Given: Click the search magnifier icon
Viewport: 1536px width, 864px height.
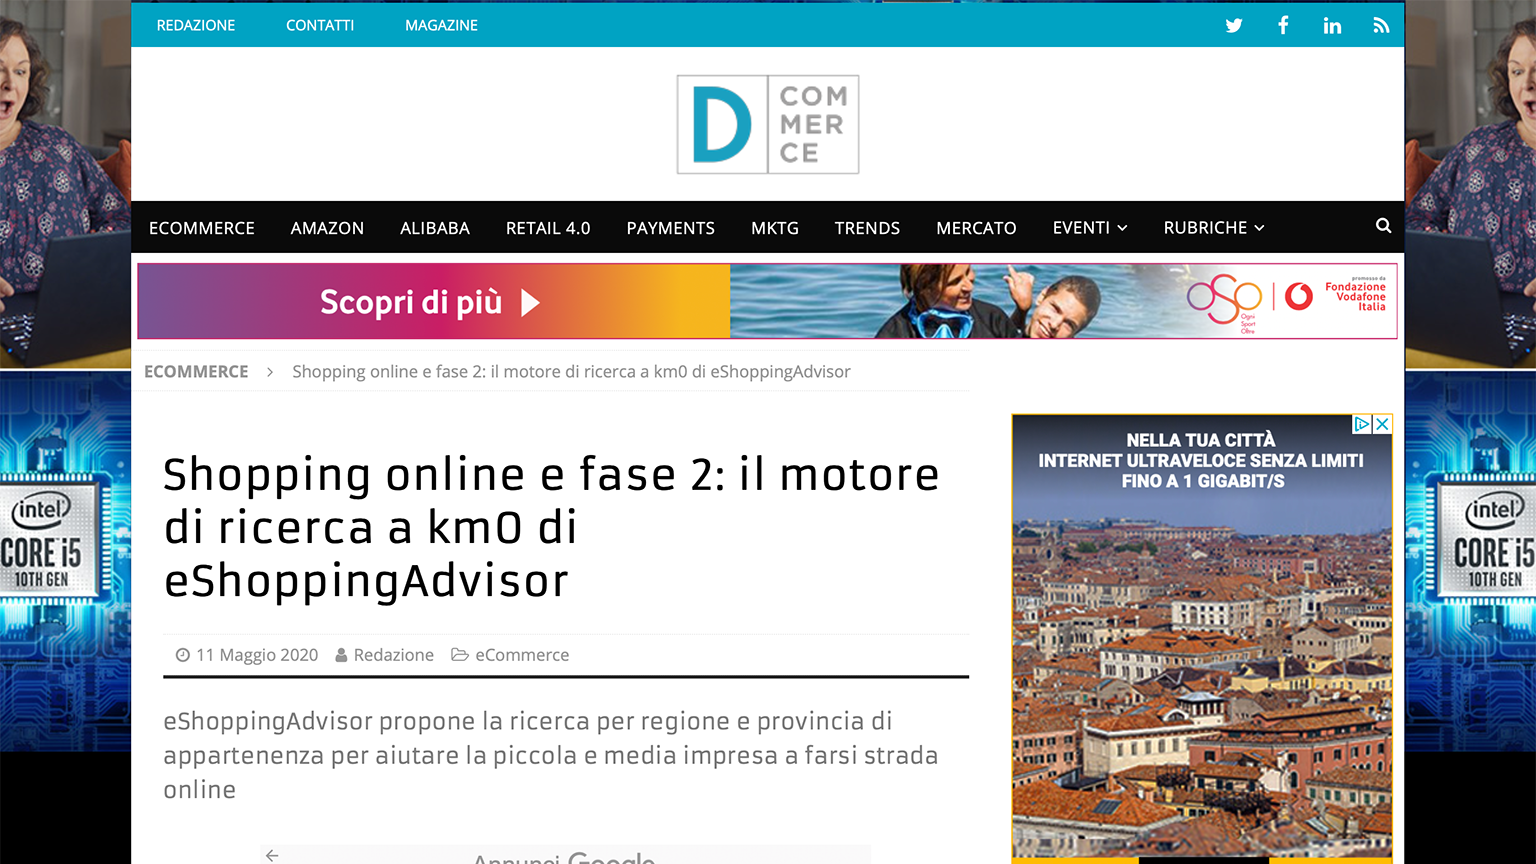Looking at the screenshot, I should (1383, 226).
